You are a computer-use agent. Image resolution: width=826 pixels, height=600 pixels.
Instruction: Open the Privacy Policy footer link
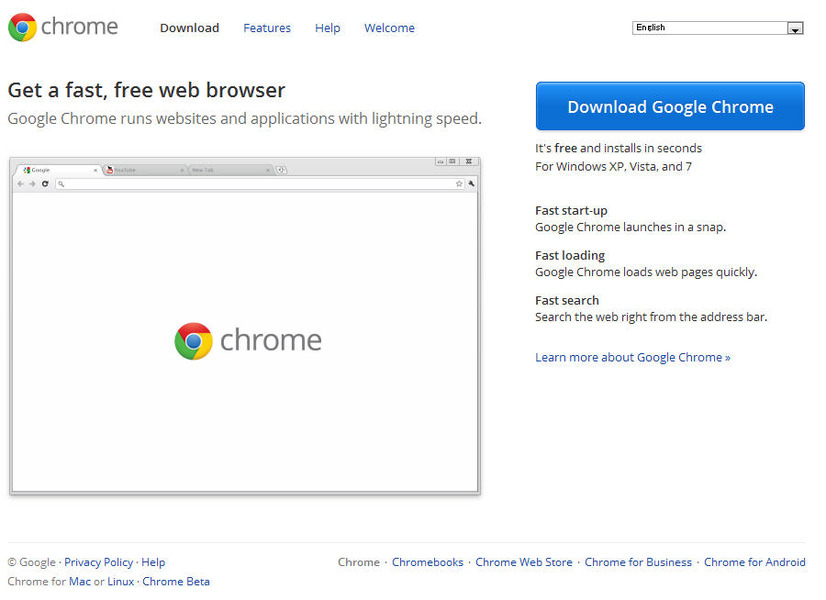pos(99,562)
